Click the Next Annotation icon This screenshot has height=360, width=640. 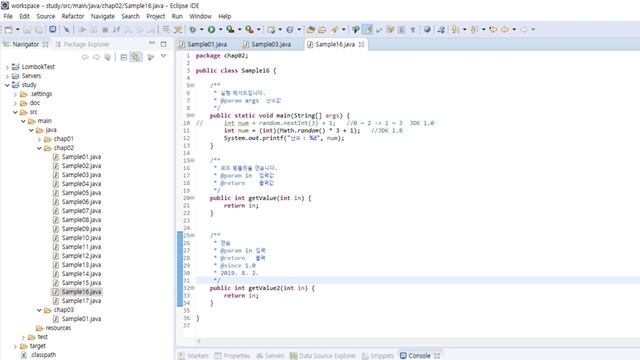[x=455, y=29]
